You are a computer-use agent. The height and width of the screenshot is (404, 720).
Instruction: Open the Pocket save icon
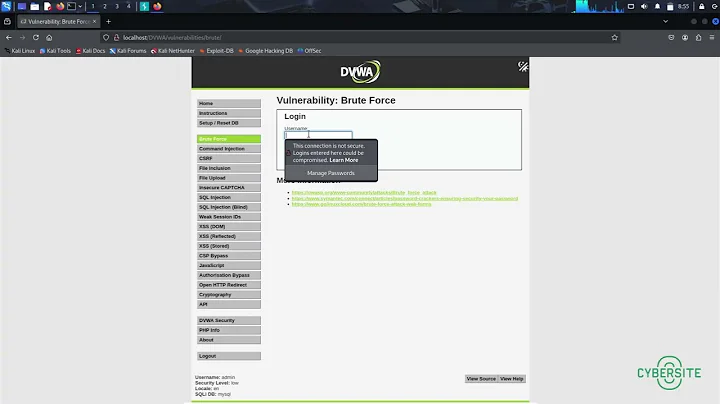pos(671,38)
